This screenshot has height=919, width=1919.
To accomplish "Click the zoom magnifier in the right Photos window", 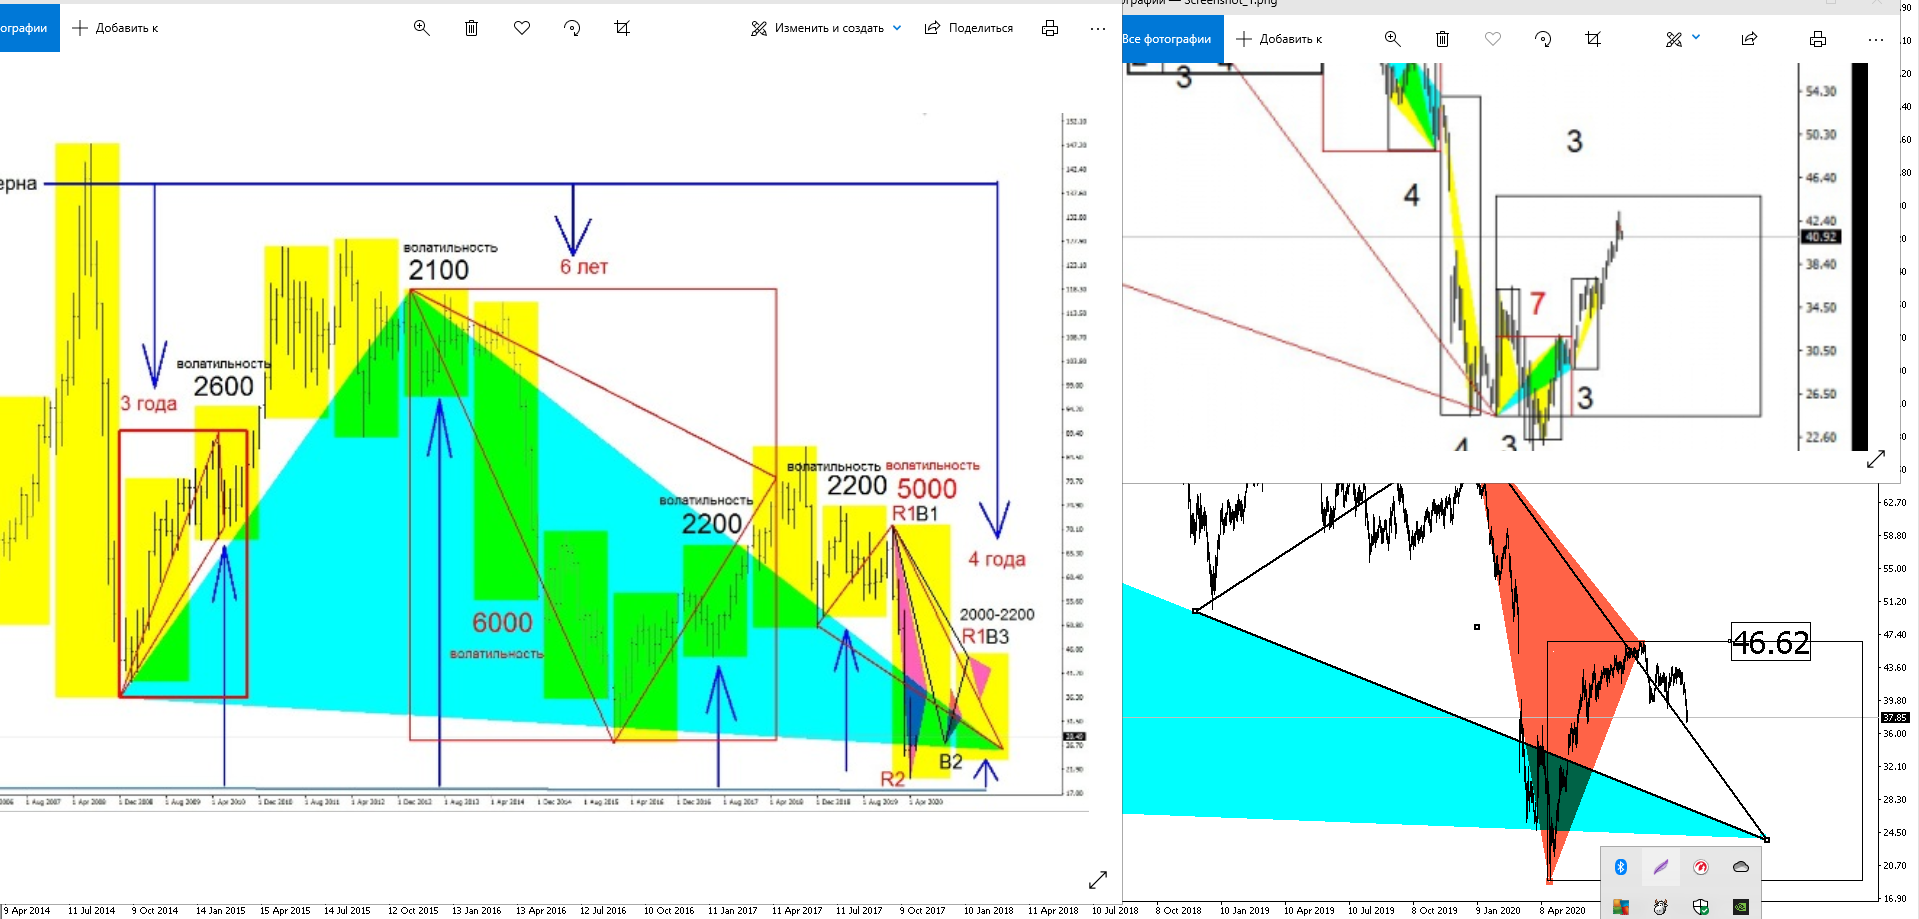I will 1392,39.
